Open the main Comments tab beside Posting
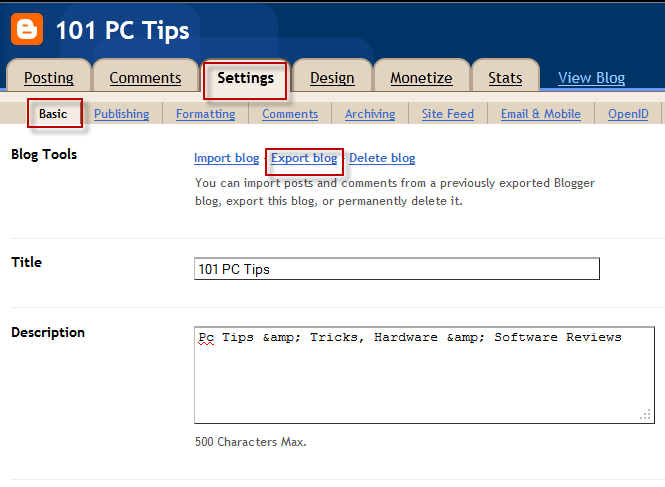665x487 pixels. point(145,78)
